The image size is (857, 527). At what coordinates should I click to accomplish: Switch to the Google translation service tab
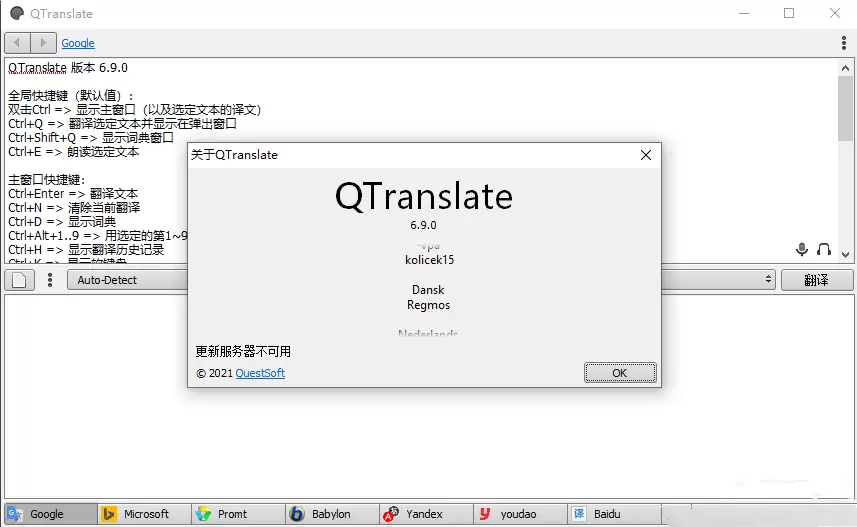pyautogui.click(x=51, y=514)
